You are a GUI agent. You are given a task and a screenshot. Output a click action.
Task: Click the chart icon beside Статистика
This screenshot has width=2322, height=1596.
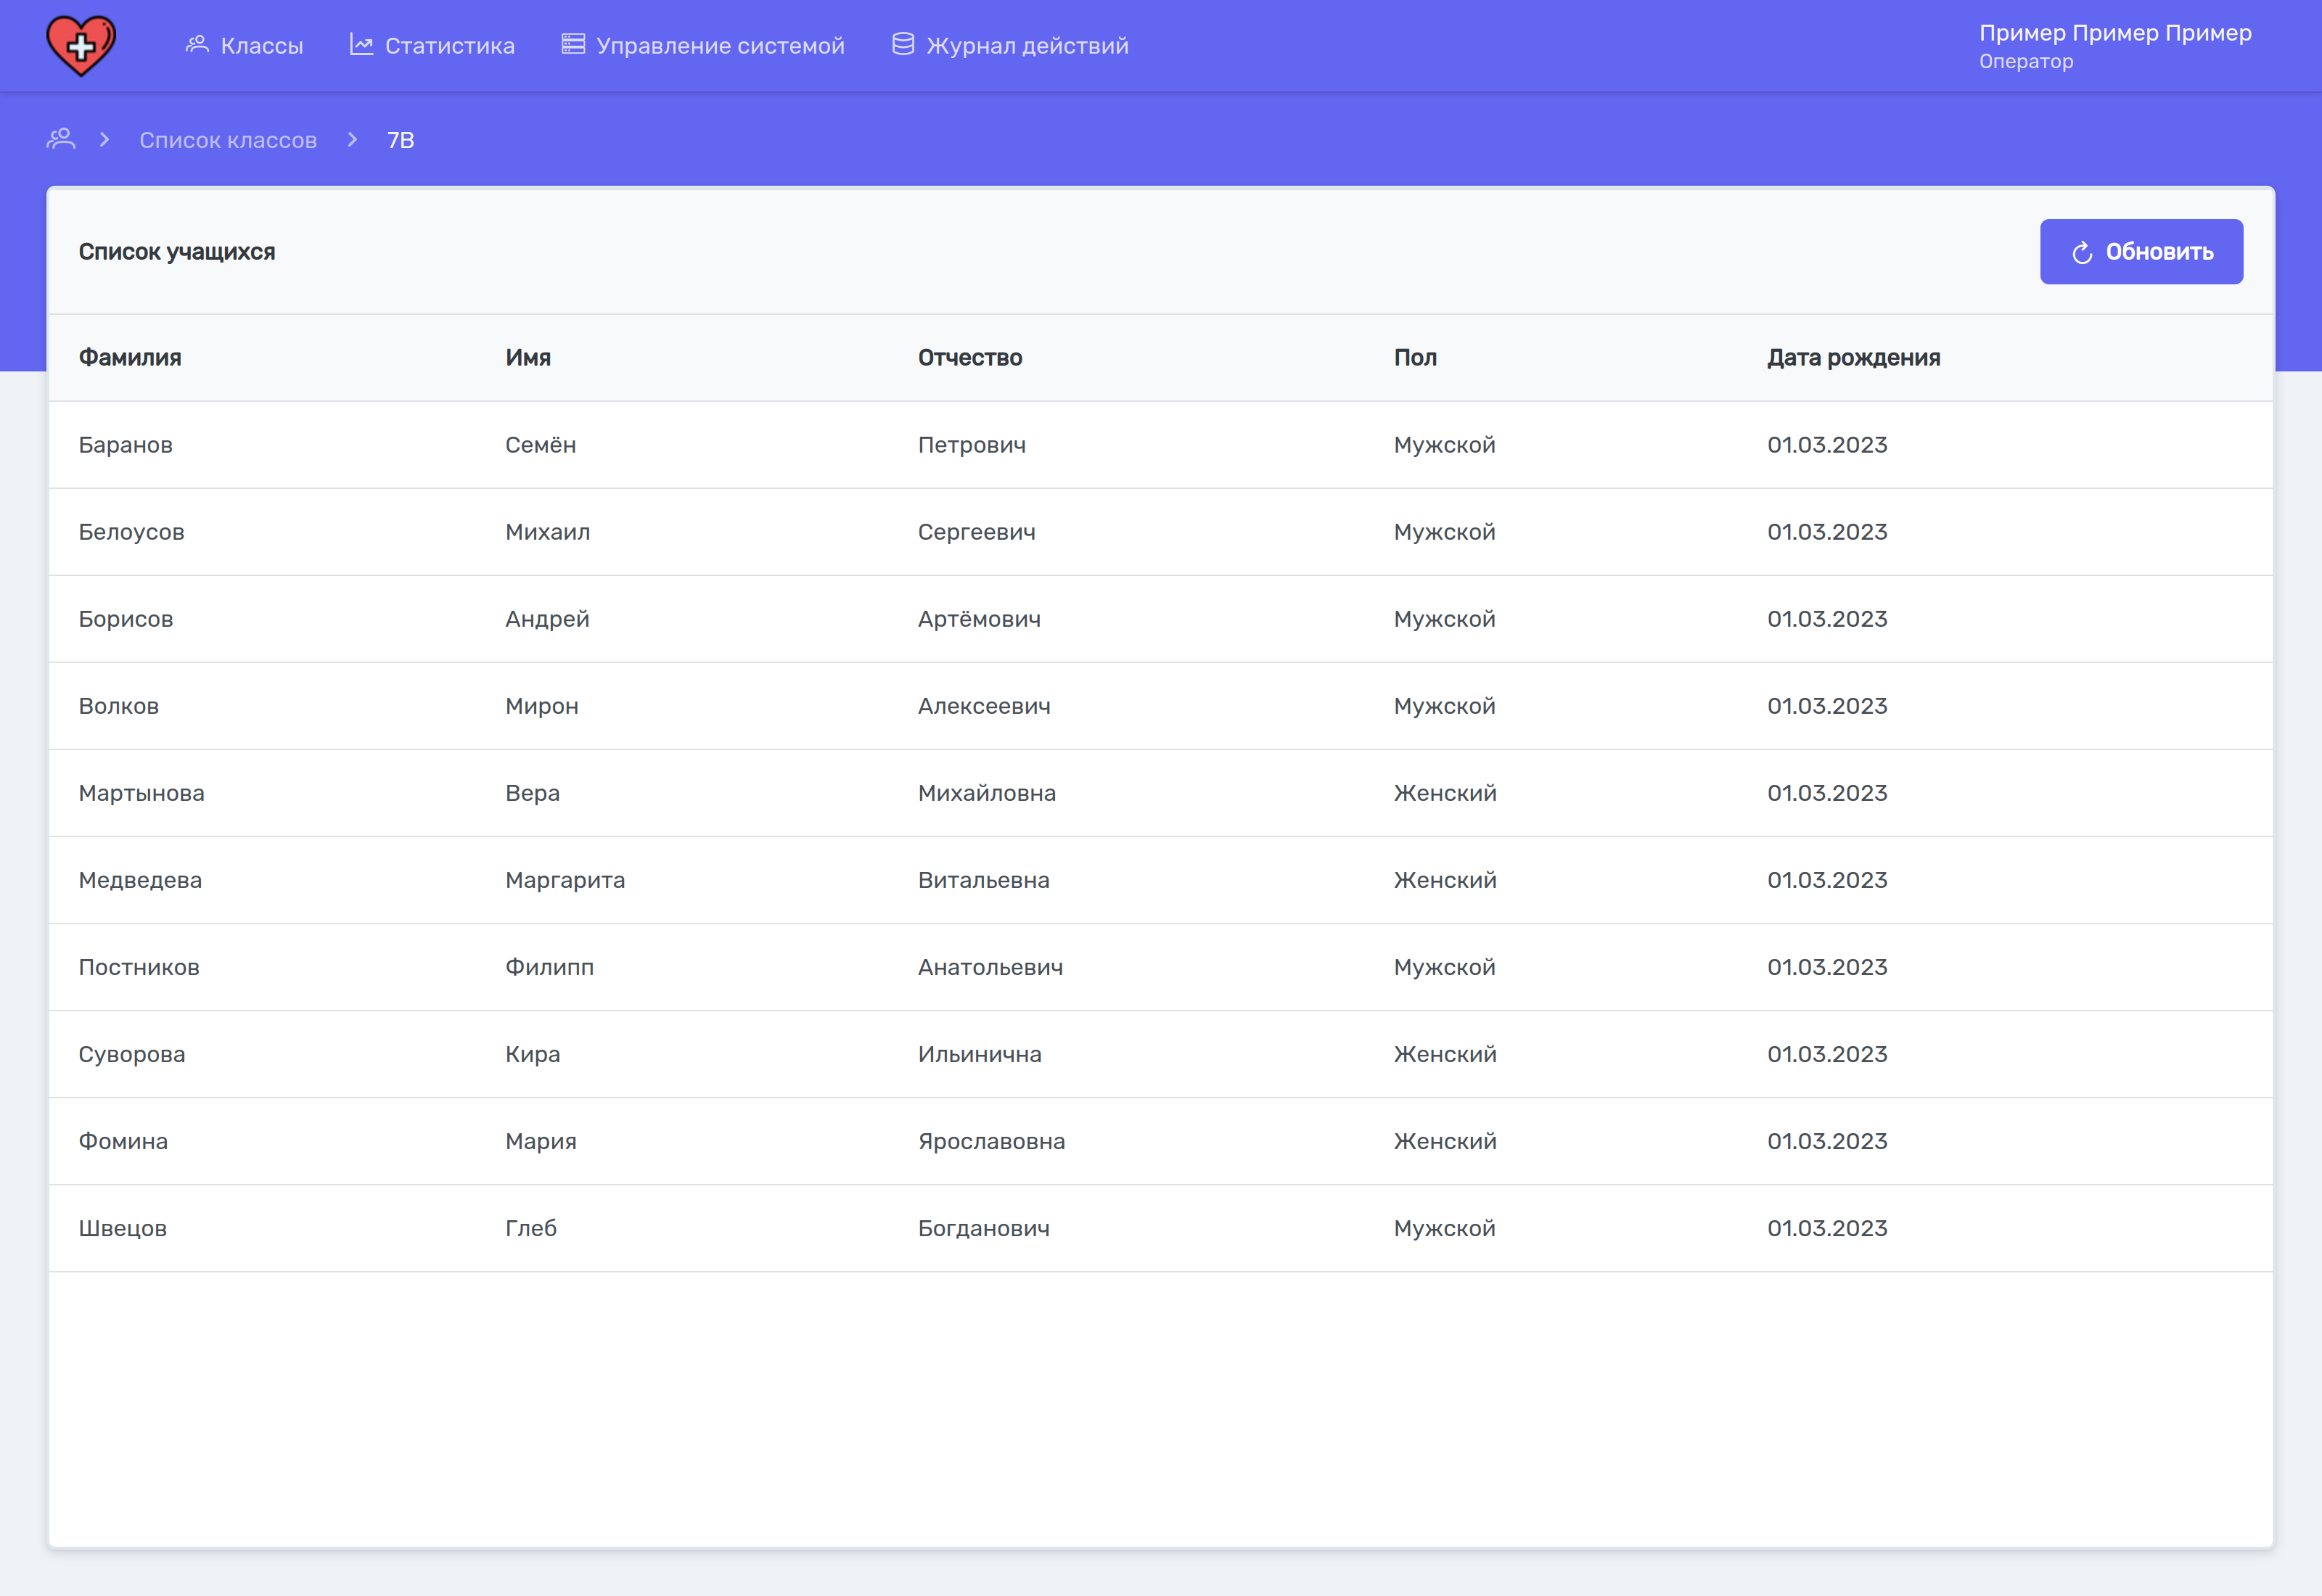(x=361, y=45)
